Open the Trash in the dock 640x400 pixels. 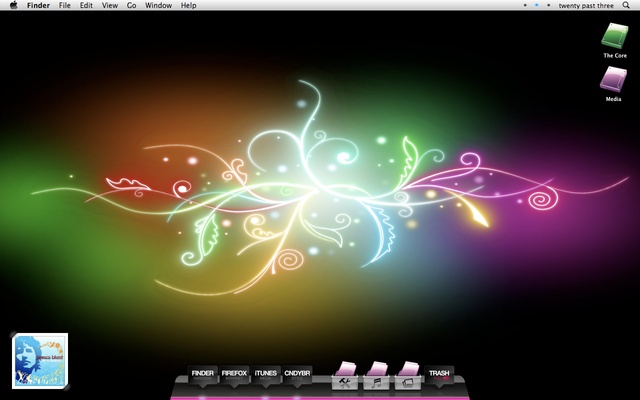[440, 373]
